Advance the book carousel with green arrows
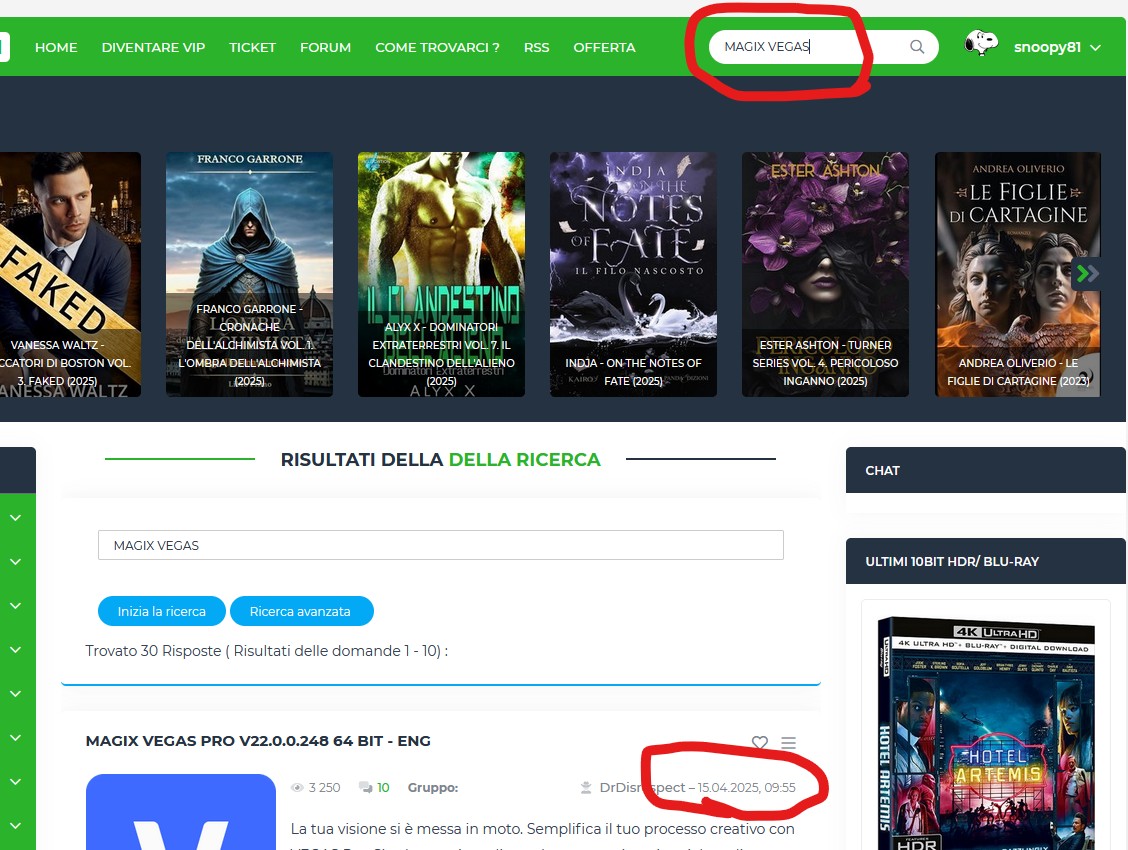Screen dimensions: 1128x850 (1086, 273)
